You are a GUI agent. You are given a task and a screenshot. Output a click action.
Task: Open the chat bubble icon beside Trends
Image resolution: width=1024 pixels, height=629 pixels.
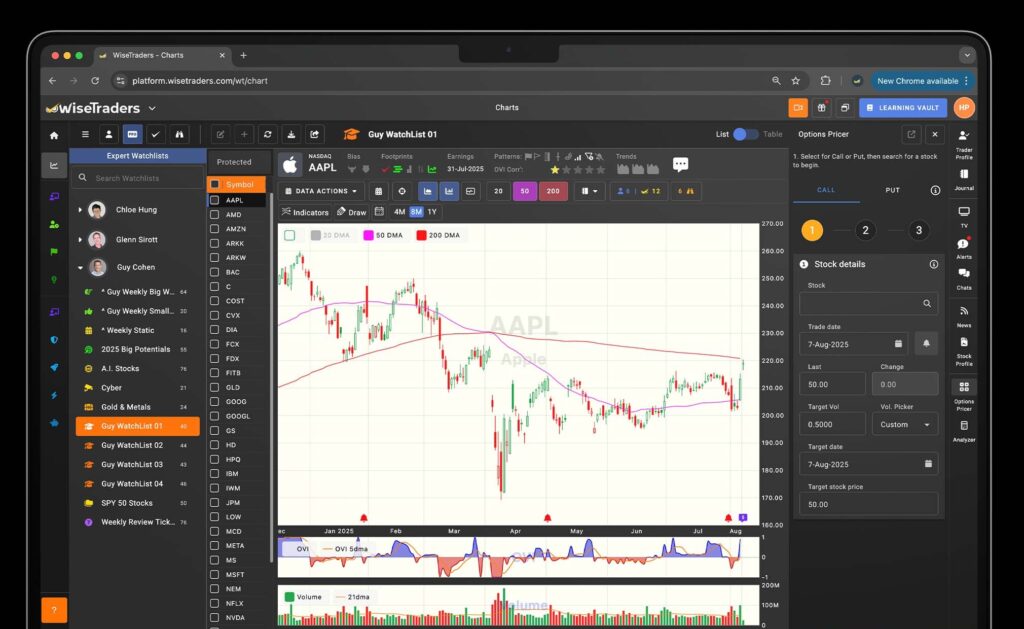coord(680,165)
